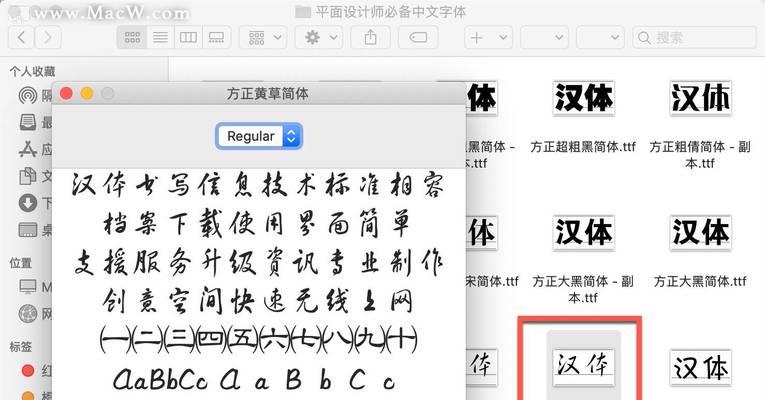Select Applications icon in the sidebar
The height and width of the screenshot is (400, 765).
coord(28,149)
